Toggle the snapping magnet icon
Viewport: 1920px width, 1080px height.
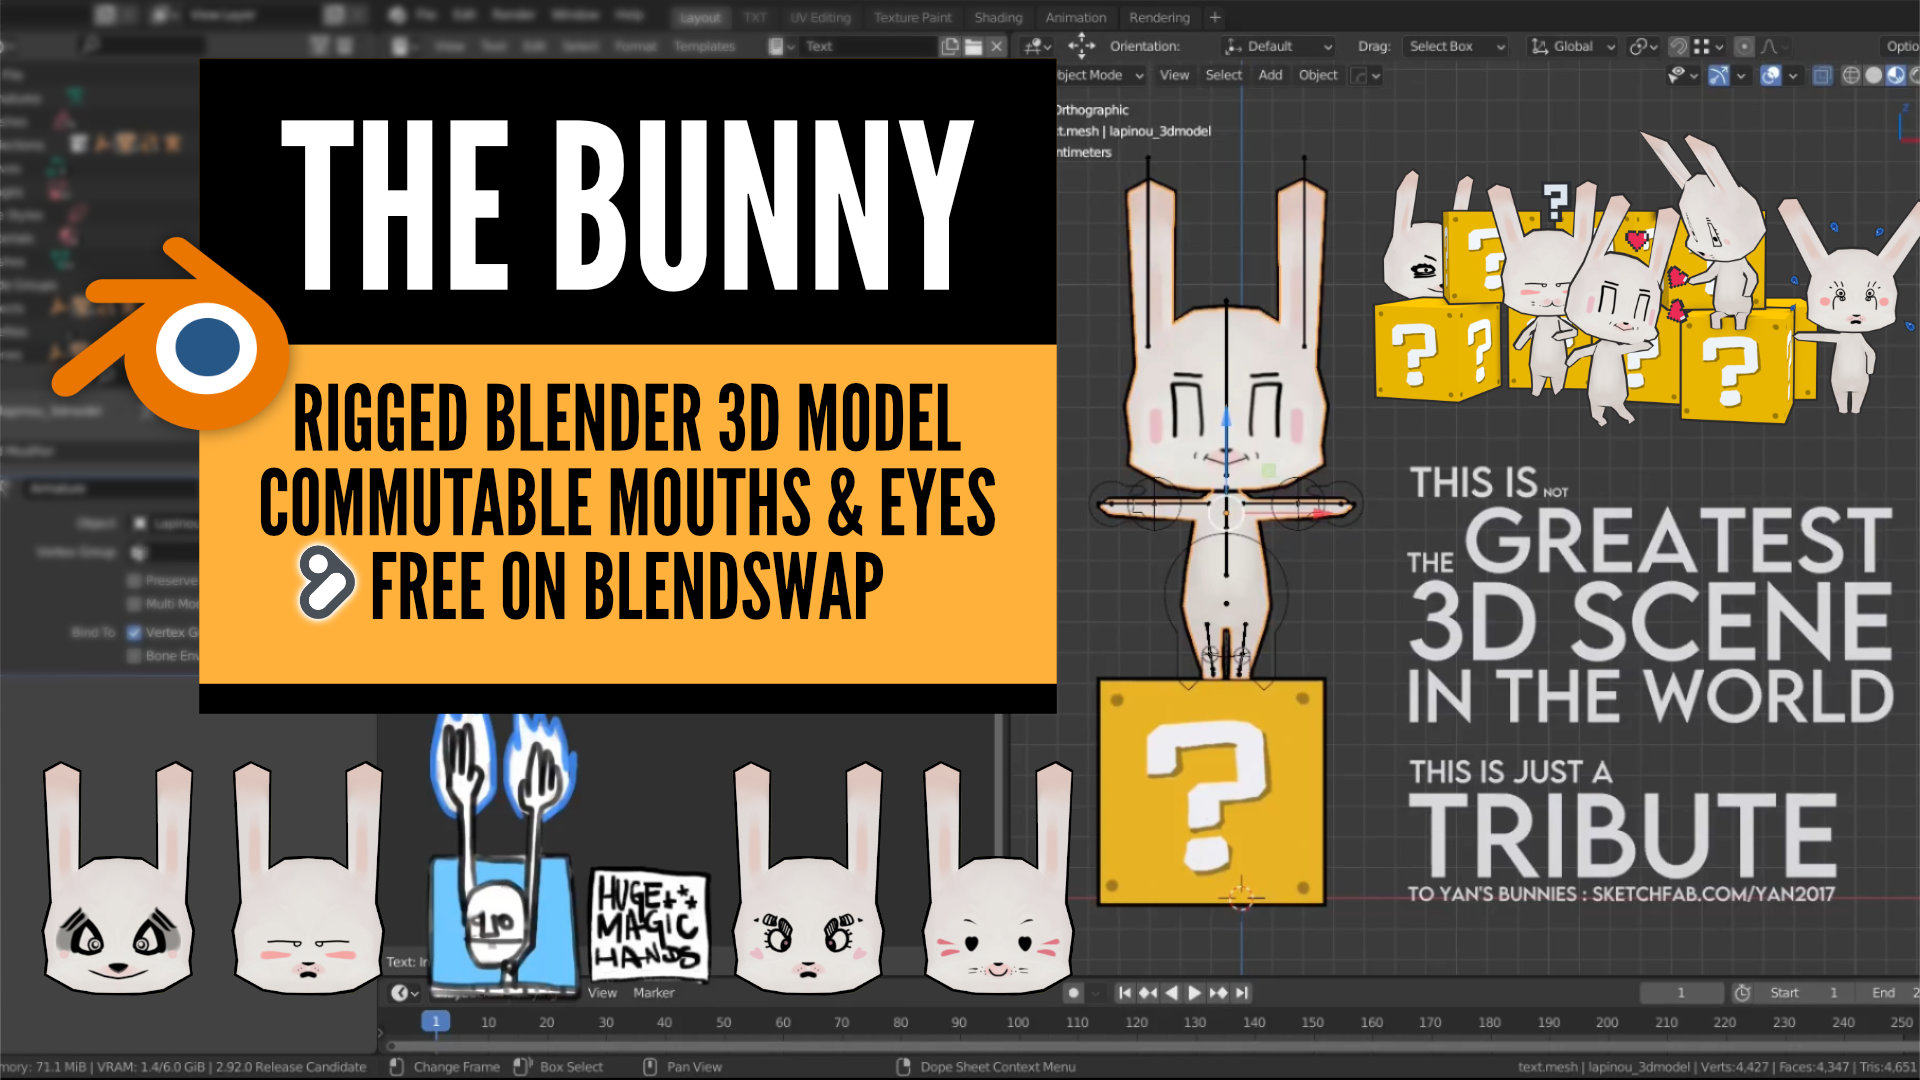(1678, 47)
